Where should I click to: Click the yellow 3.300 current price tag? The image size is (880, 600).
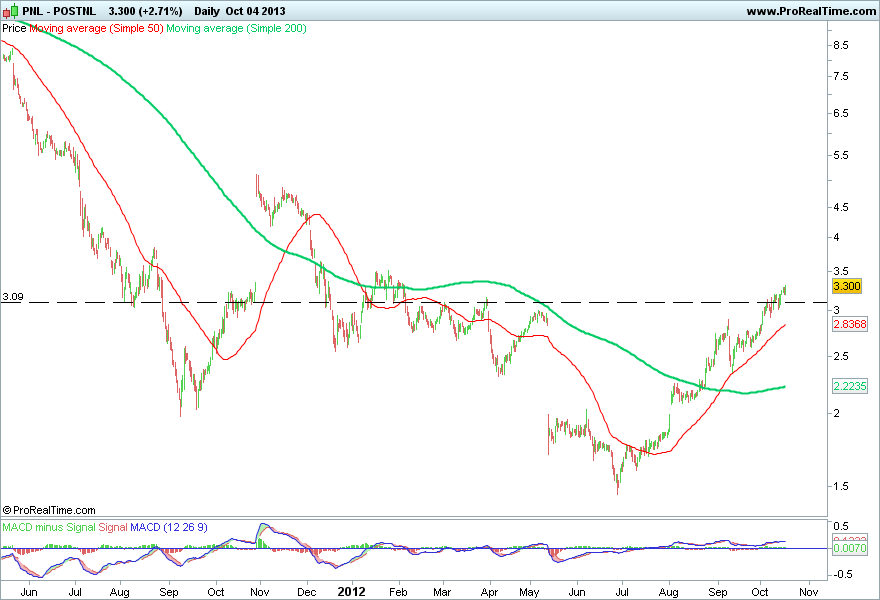click(846, 286)
